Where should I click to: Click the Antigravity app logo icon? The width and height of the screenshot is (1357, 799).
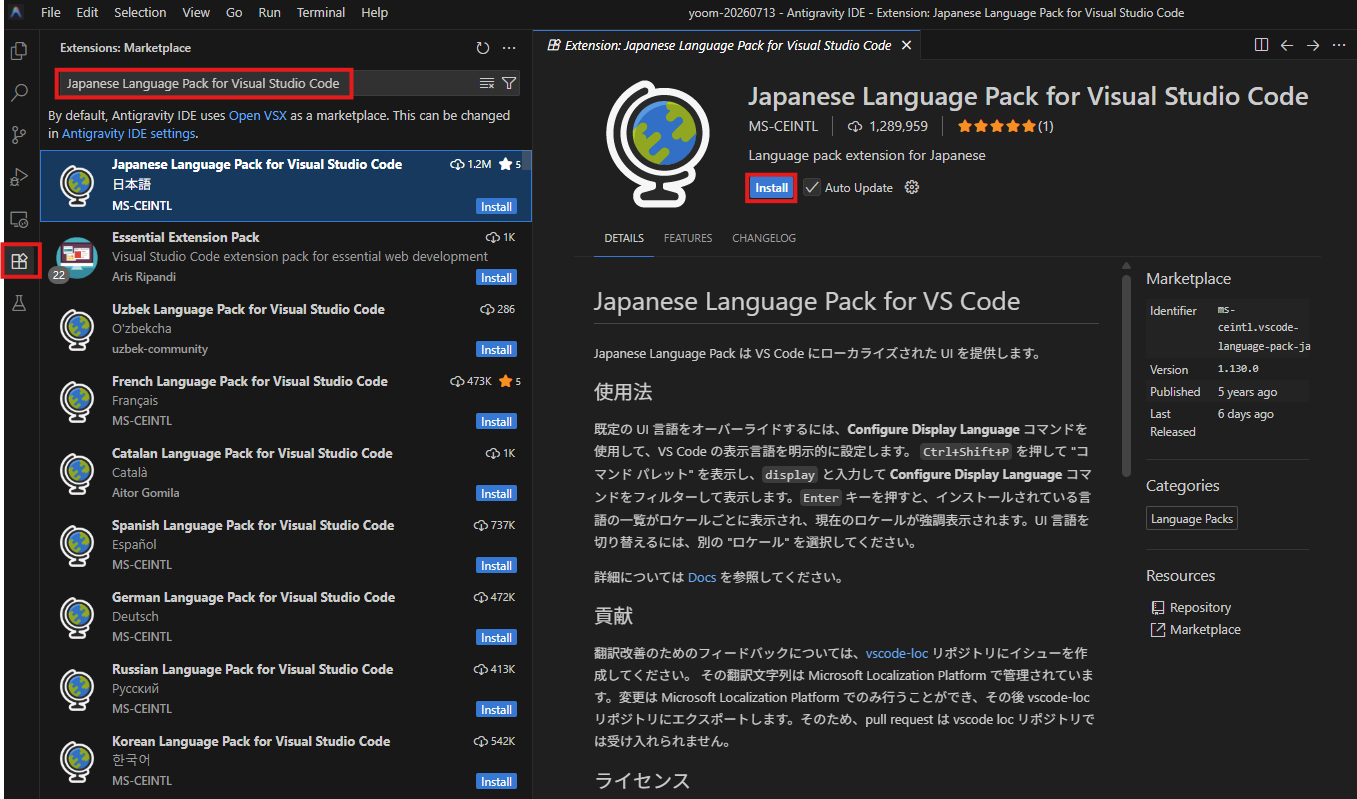click(x=18, y=13)
